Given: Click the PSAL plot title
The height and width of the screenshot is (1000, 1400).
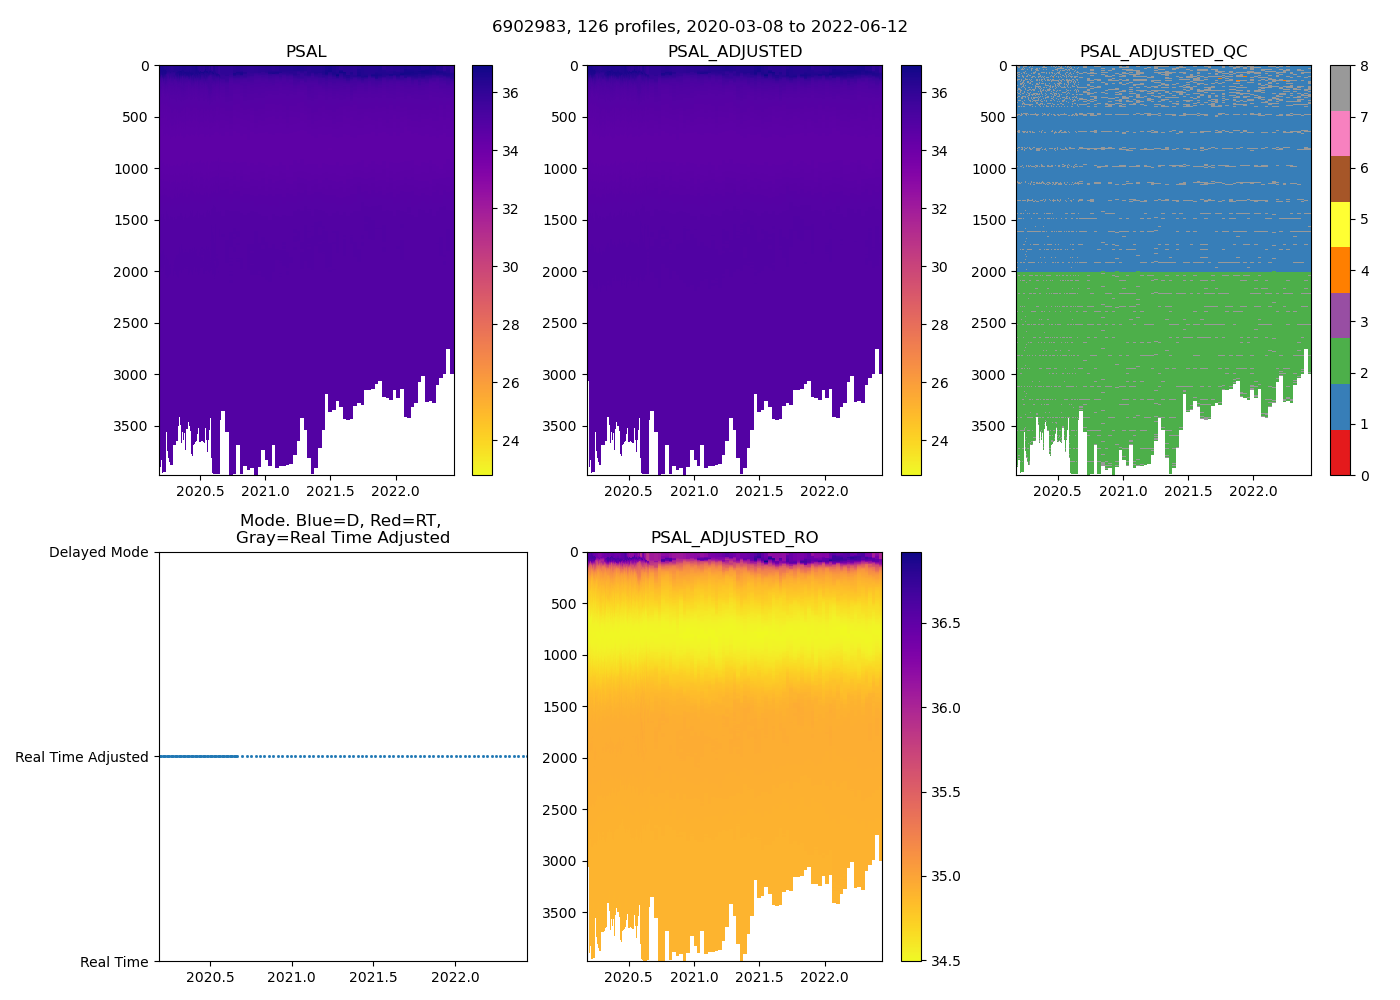Looking at the screenshot, I should 306,52.
